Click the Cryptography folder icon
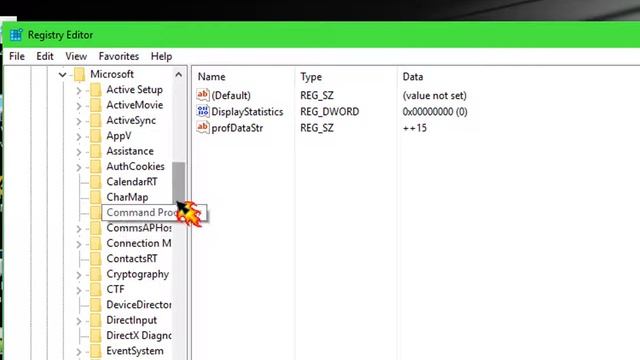 point(96,274)
